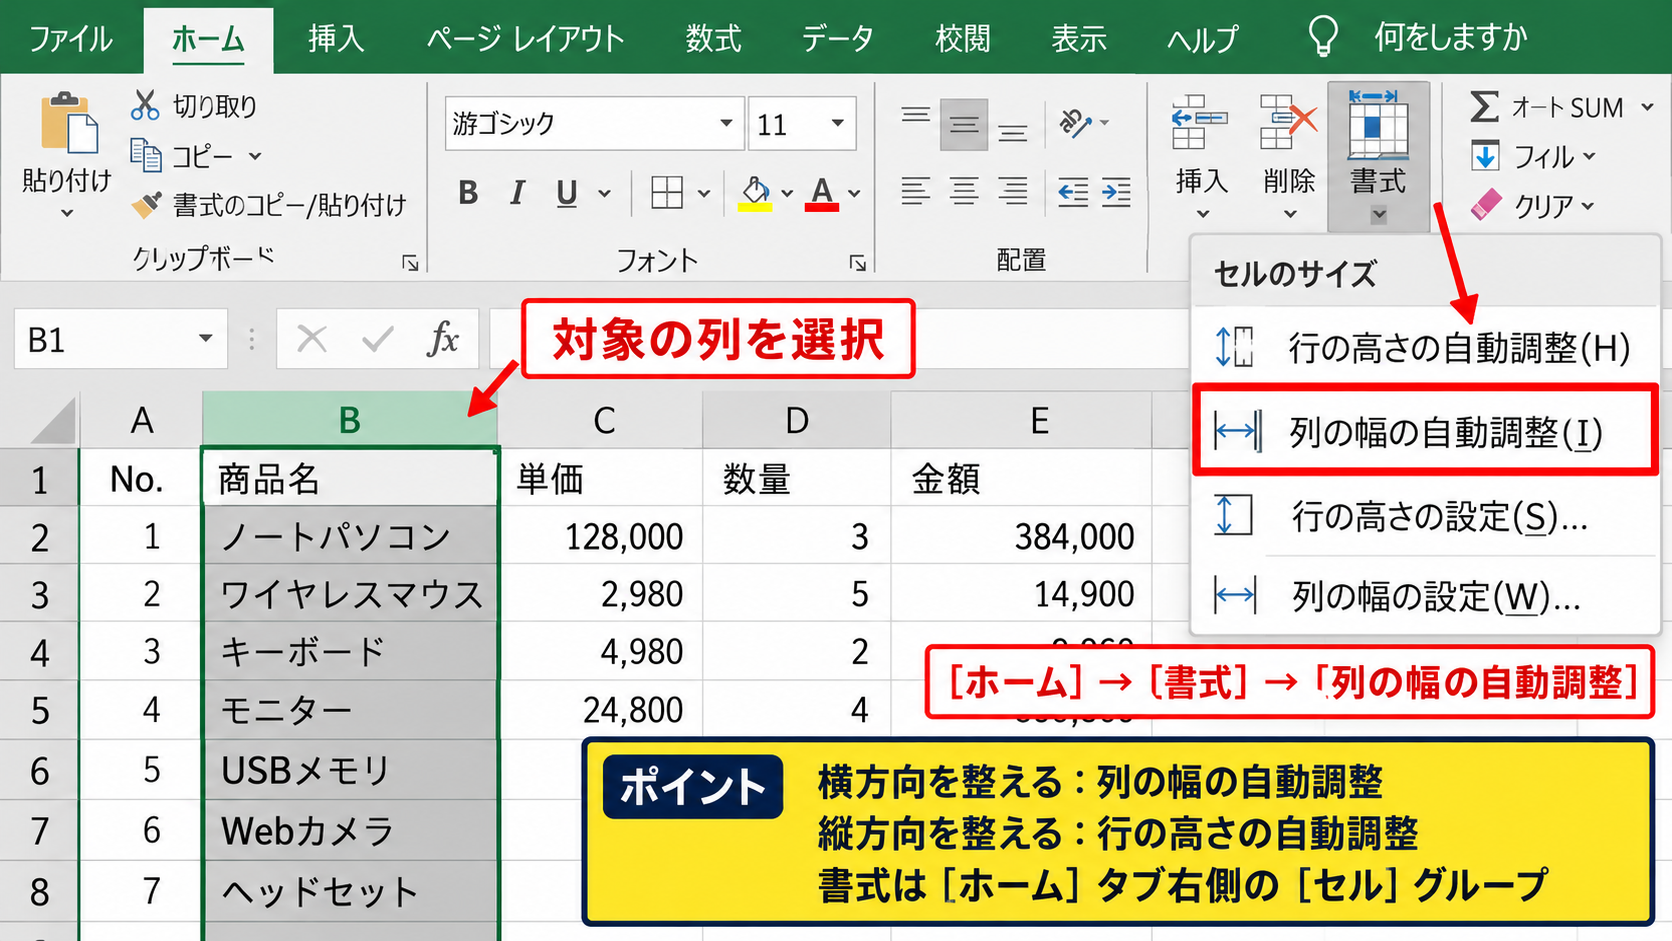Toggle Italic formatting
Viewport: 1672px width, 941px height.
coord(517,192)
